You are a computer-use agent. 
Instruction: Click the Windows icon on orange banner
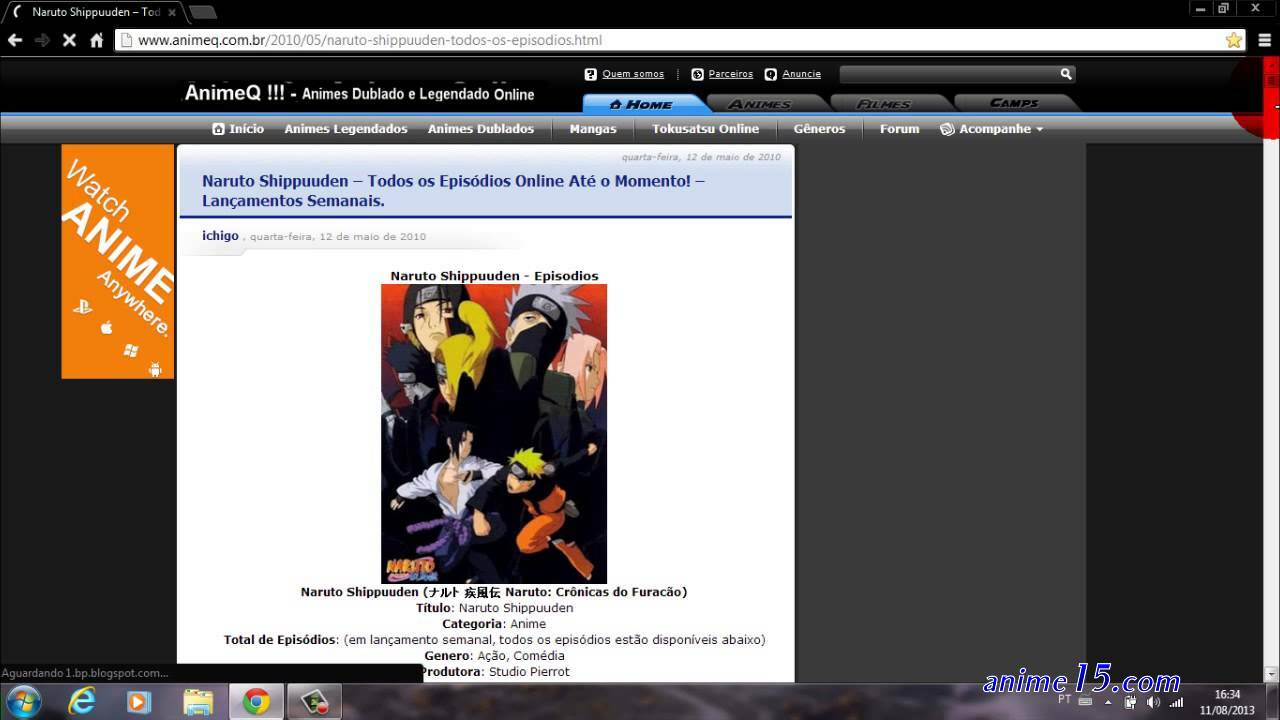pos(131,350)
